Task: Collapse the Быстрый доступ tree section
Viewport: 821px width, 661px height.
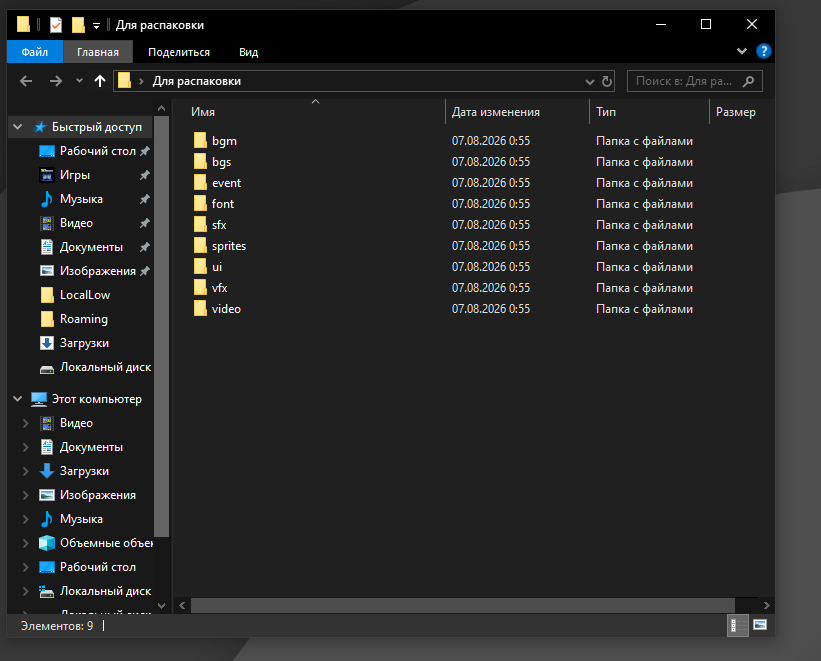Action: click(x=18, y=127)
